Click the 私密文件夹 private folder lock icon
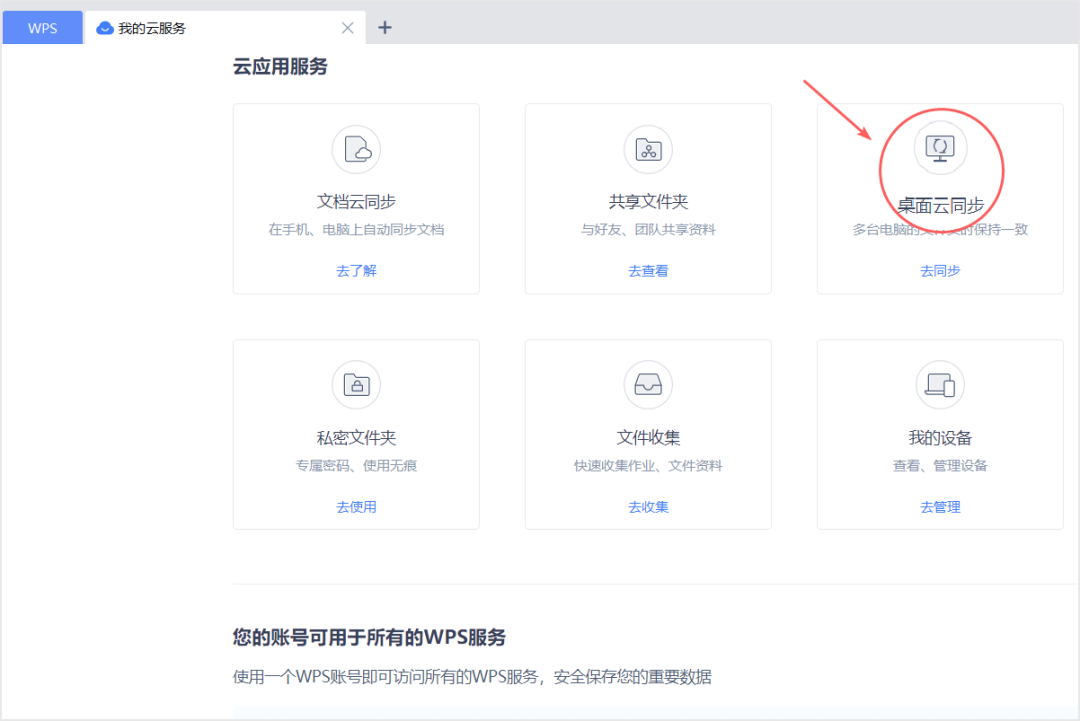Viewport: 1080px width, 721px height. [x=356, y=384]
